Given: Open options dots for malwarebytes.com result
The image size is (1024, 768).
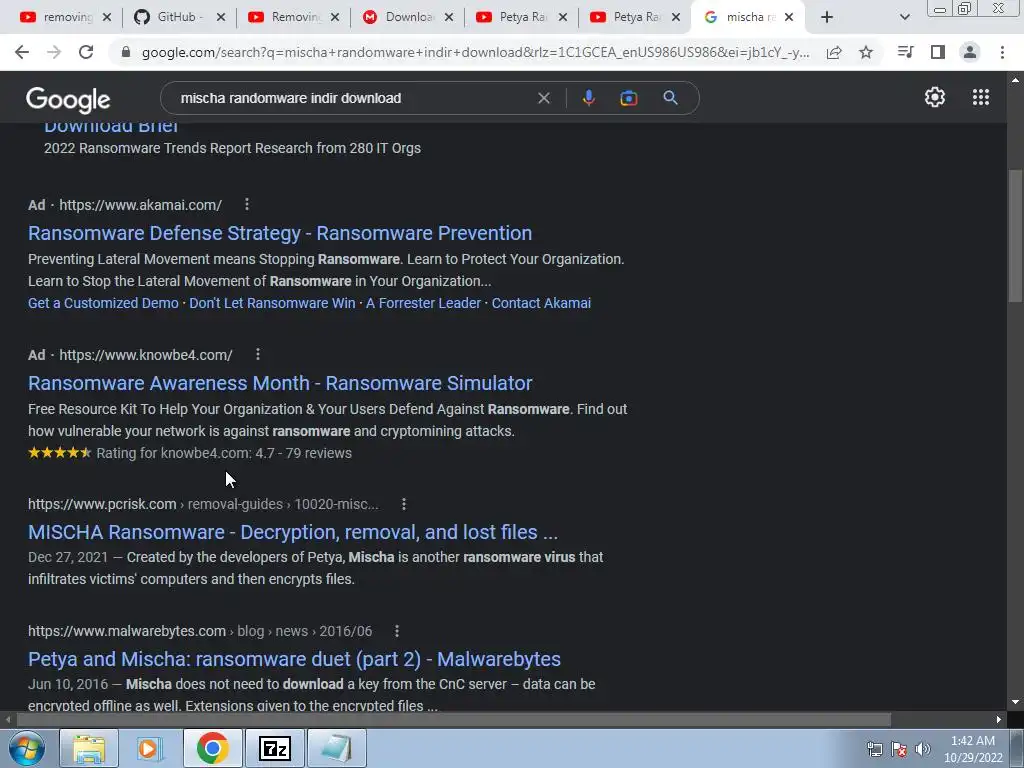Looking at the screenshot, I should point(397,631).
